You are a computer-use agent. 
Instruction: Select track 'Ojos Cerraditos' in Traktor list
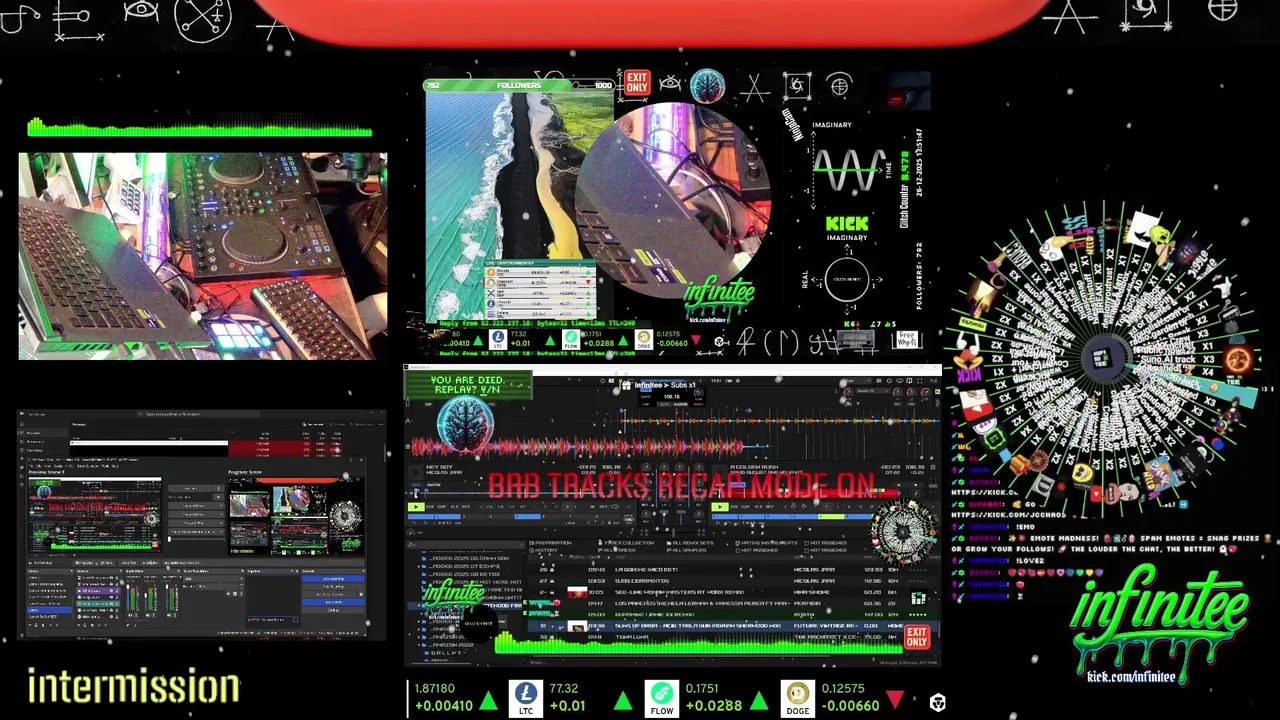734,581
